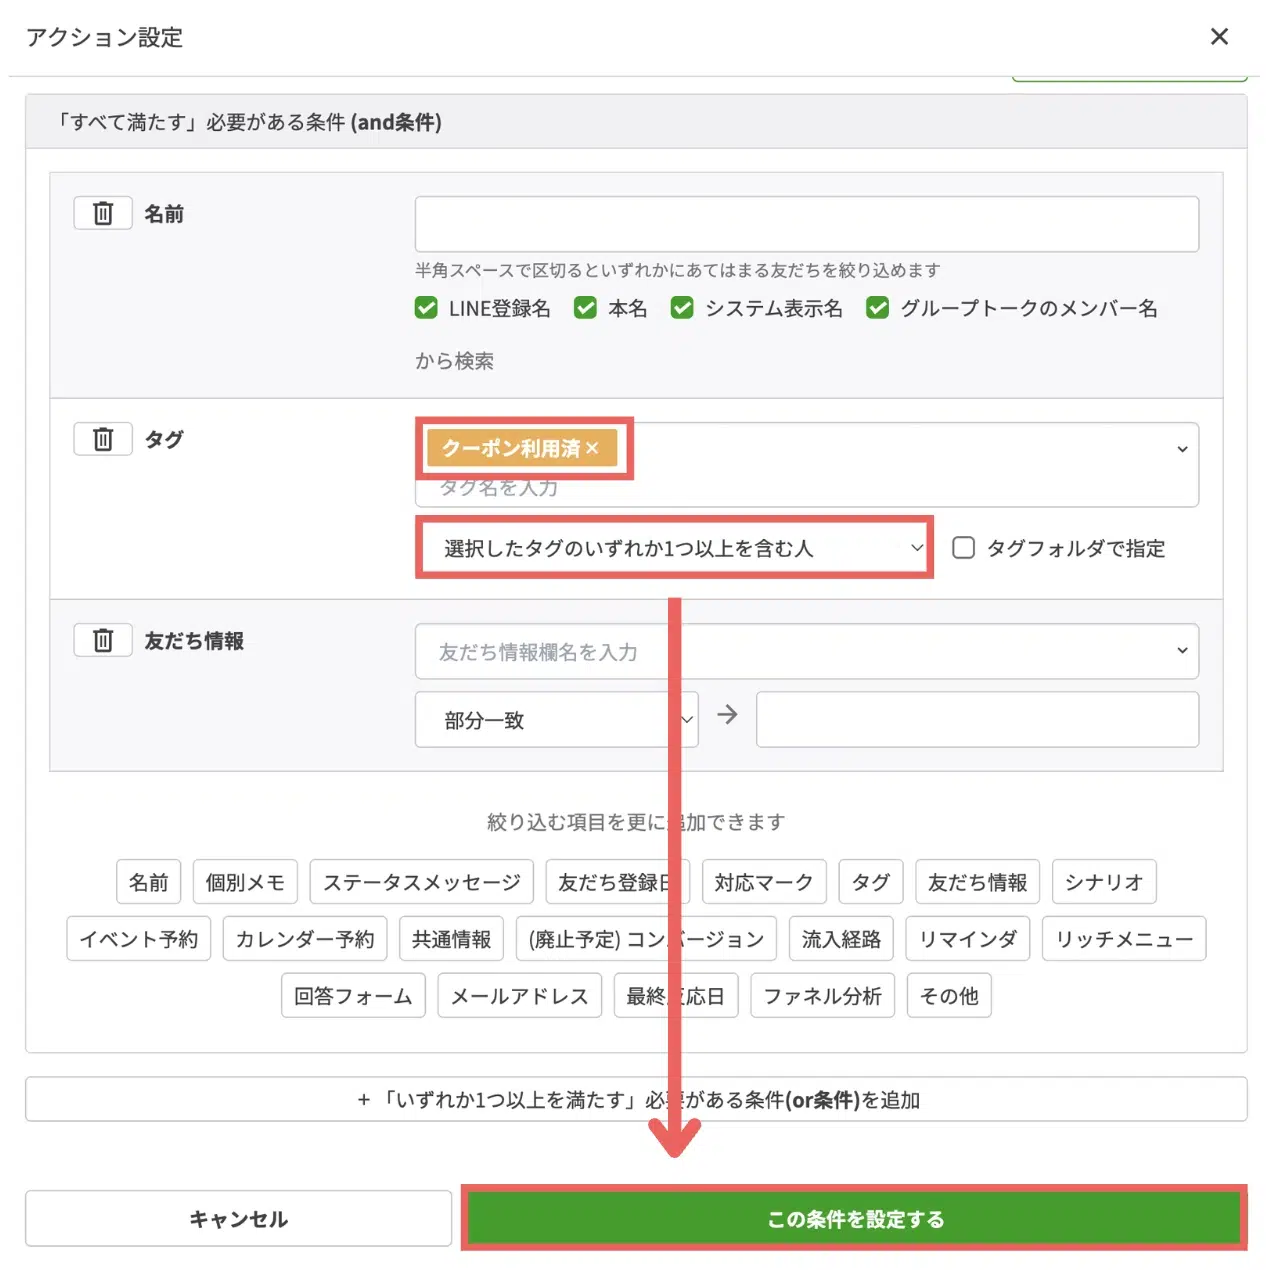Add (廃止予定) コンバージョン filter condition
Viewport: 1266px width, 1270px height.
tap(646, 939)
